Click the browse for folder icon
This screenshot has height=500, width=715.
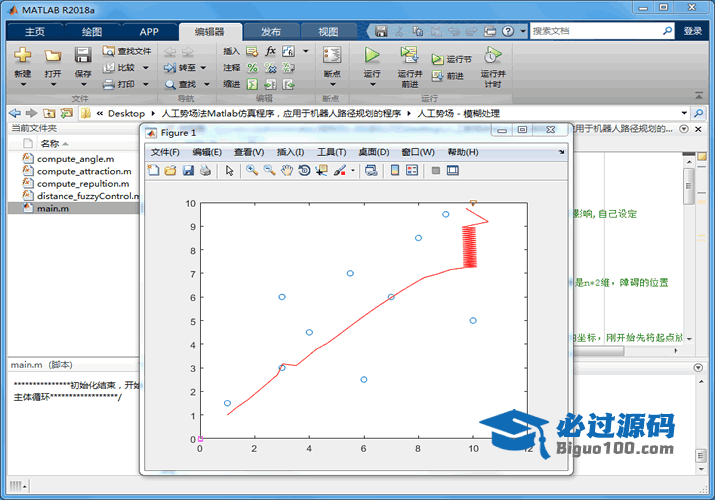(x=67, y=113)
